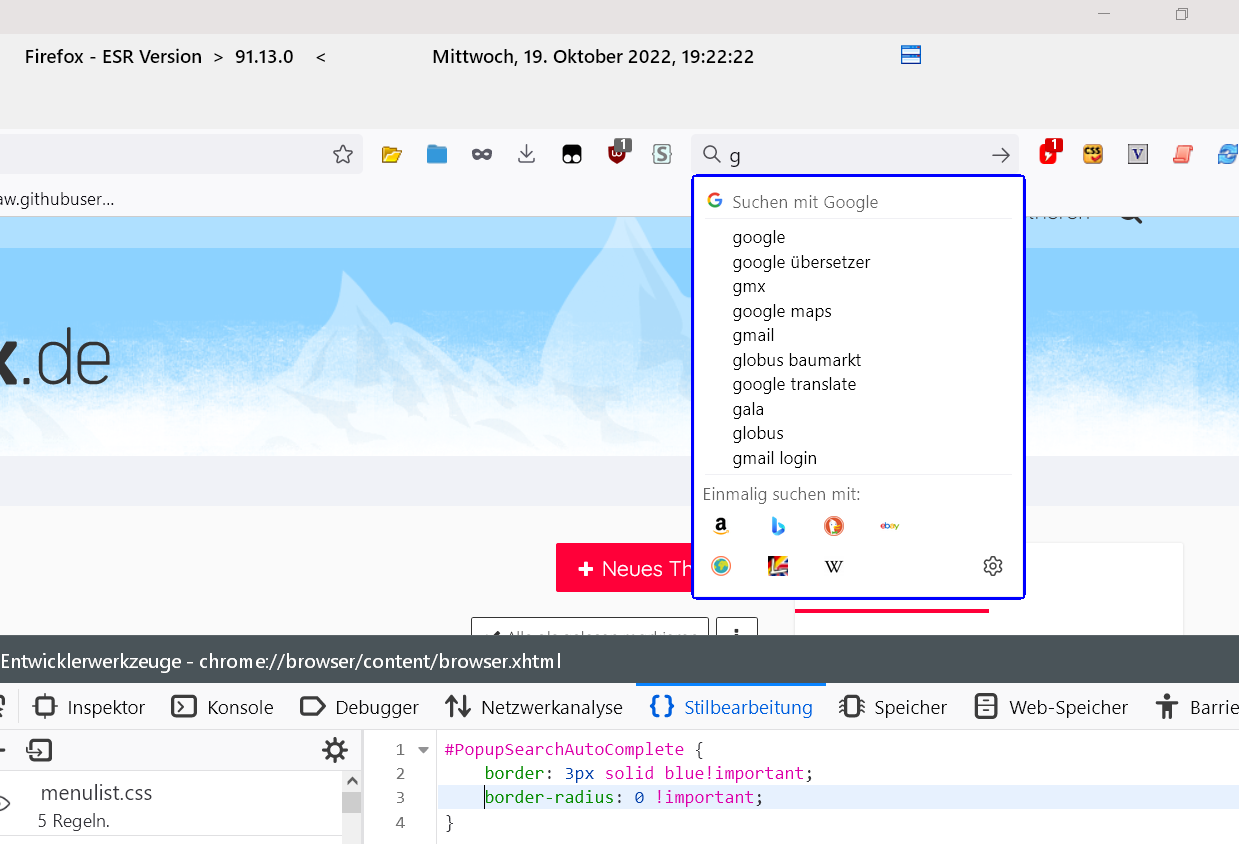This screenshot has width=1239, height=844.
Task: Click 'Firefox - ESR Version' text
Action: [113, 57]
